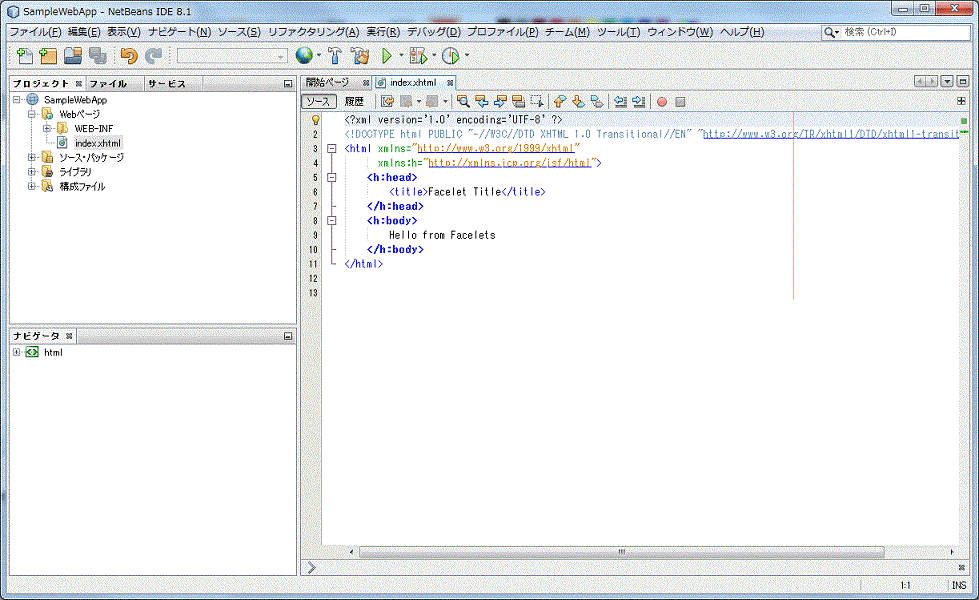The width and height of the screenshot is (979, 600).
Task: Click the New File toolbar icon
Action: [x=24, y=56]
